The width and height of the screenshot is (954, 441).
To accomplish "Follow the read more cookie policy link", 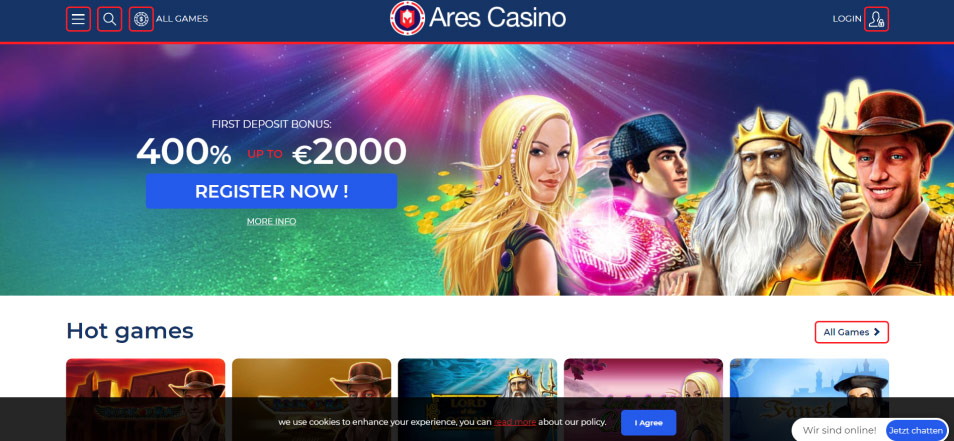I will coord(515,422).
